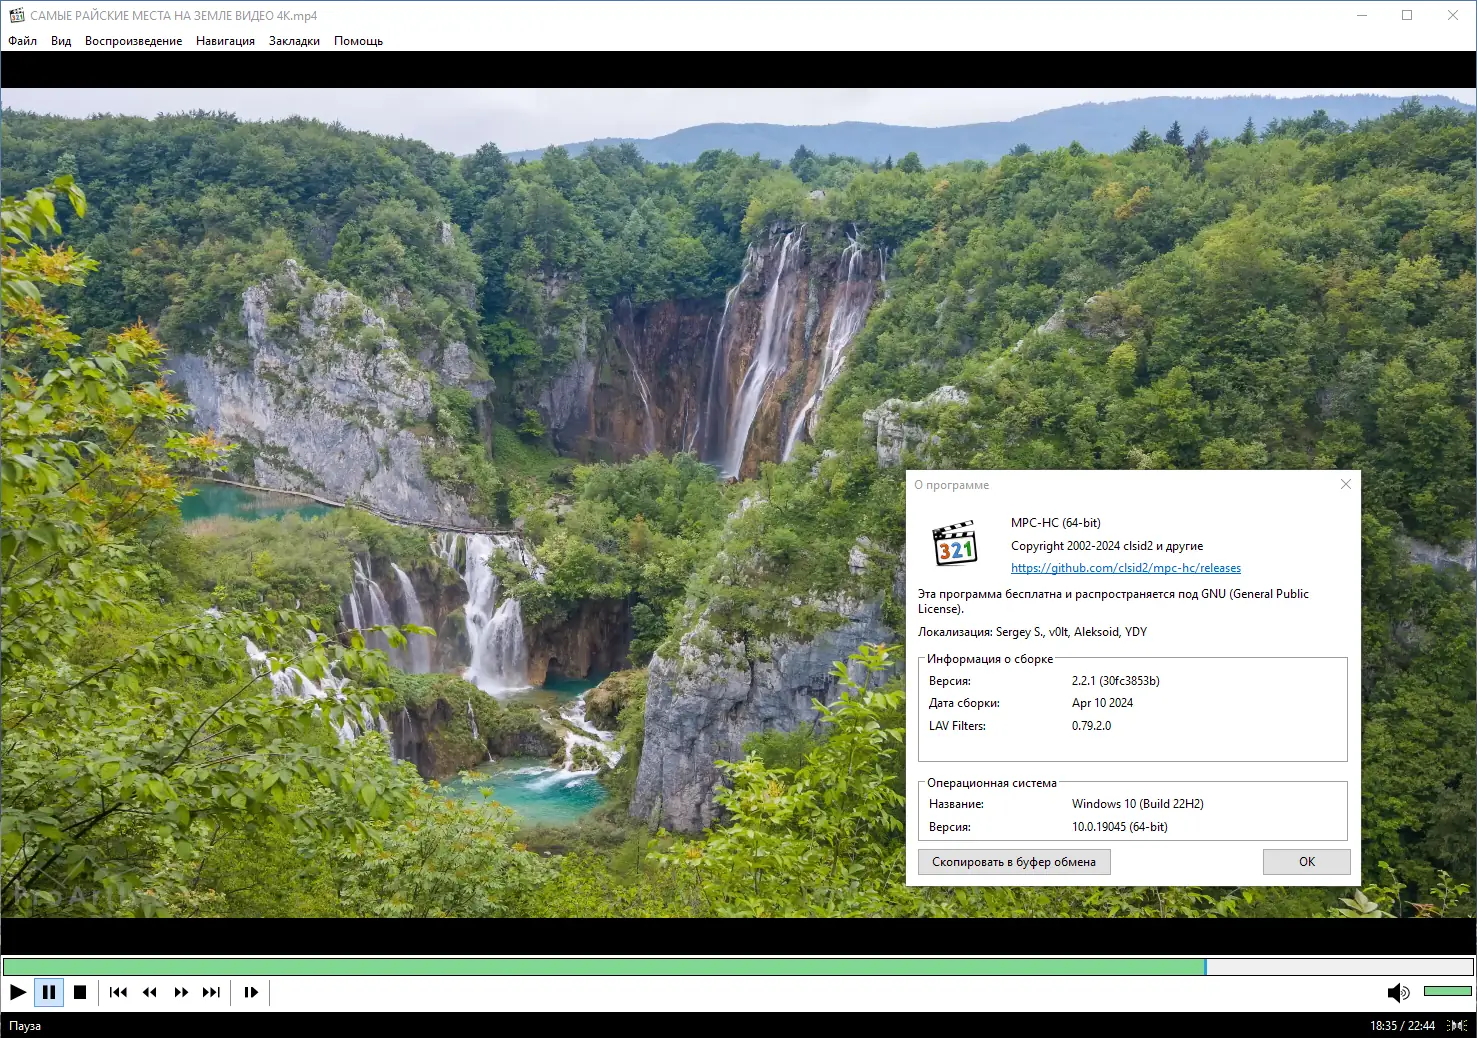
Task: Open the github mpc-hc releases link
Action: (1126, 568)
